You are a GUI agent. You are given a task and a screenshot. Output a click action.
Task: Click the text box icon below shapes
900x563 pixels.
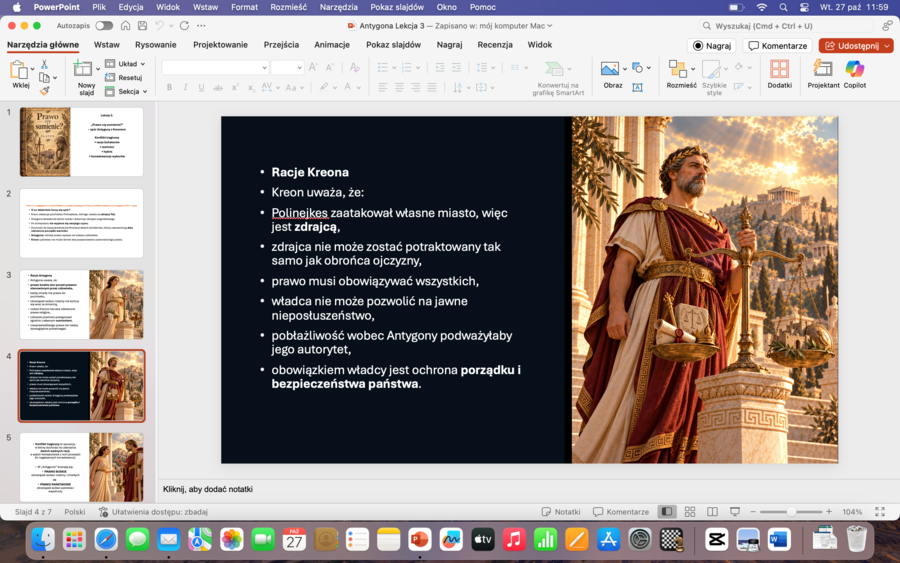pos(637,87)
